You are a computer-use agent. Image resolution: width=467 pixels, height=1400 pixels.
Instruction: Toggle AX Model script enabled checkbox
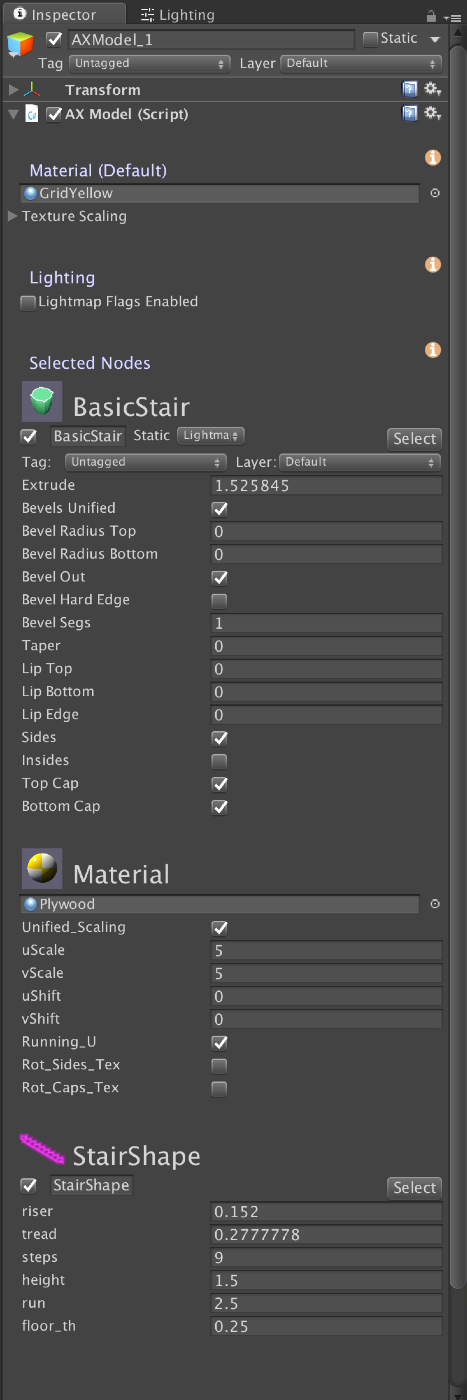(x=54, y=114)
